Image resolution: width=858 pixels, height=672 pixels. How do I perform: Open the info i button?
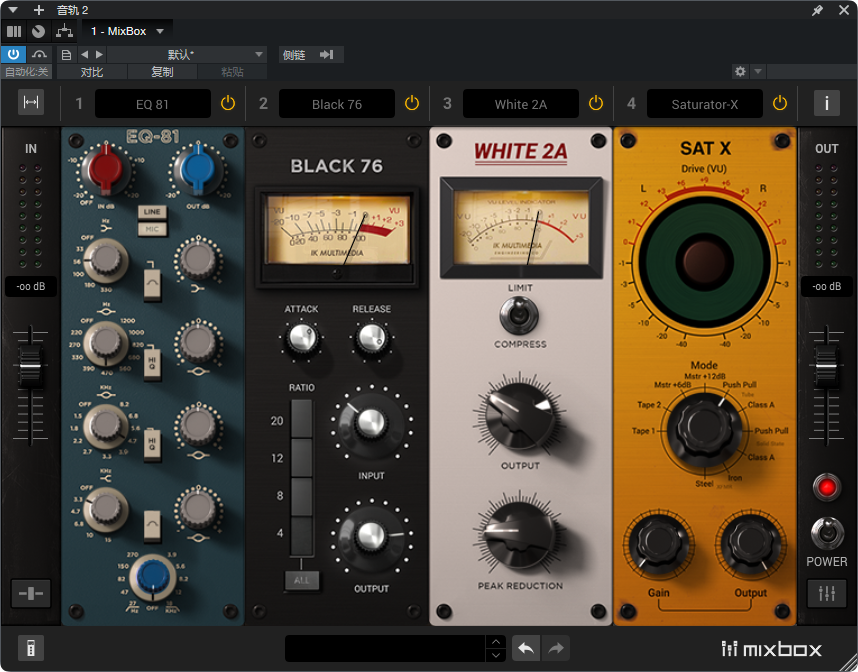826,103
